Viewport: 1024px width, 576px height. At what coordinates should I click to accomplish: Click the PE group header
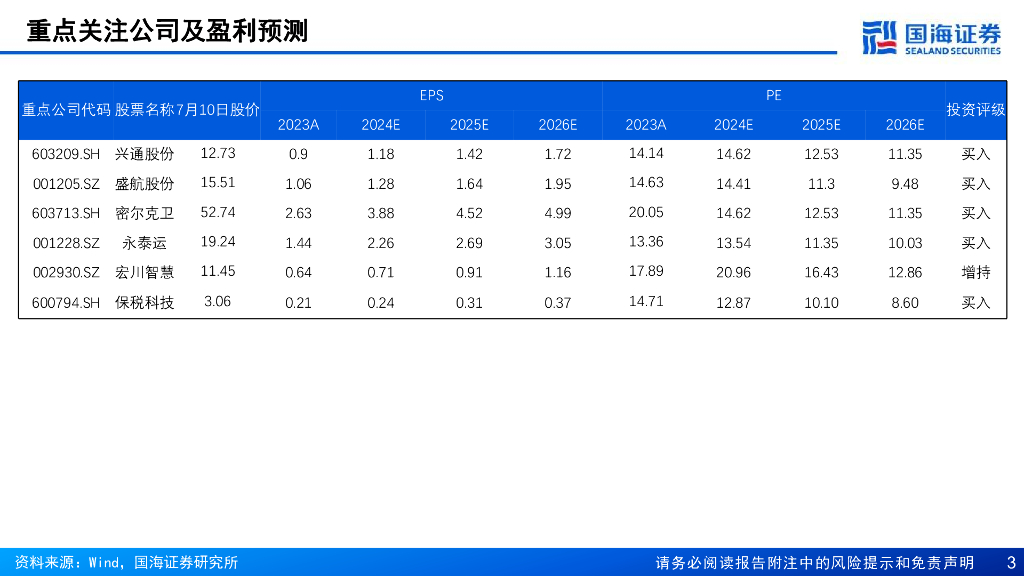773,95
